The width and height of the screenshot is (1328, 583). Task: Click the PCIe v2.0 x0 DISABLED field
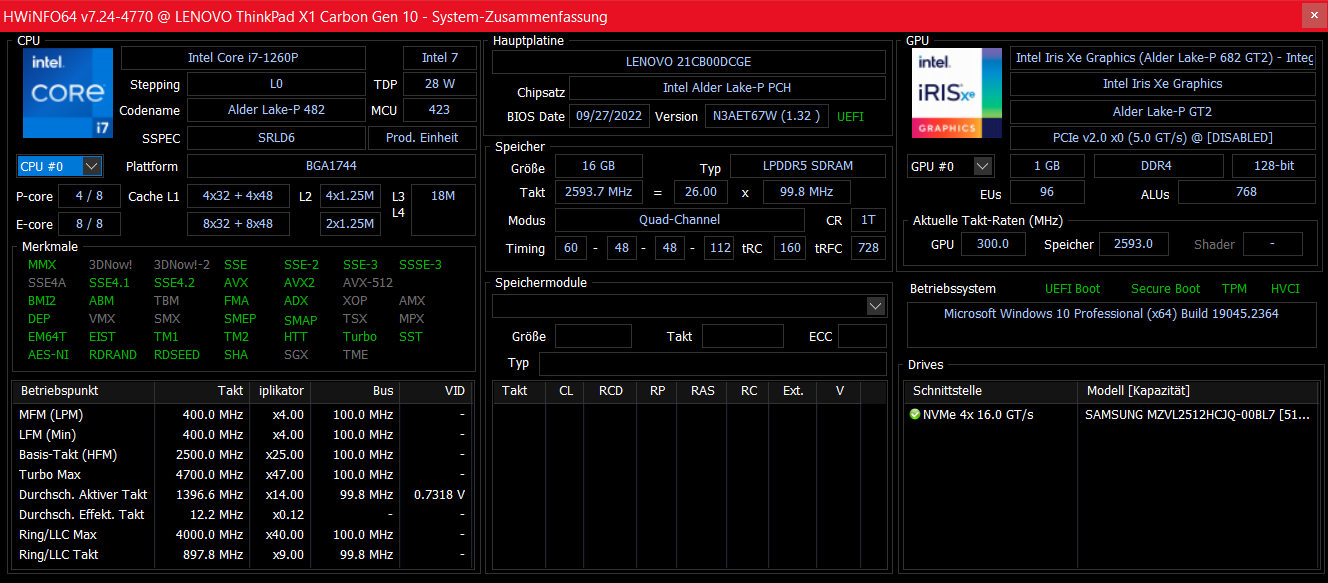[x=1163, y=138]
